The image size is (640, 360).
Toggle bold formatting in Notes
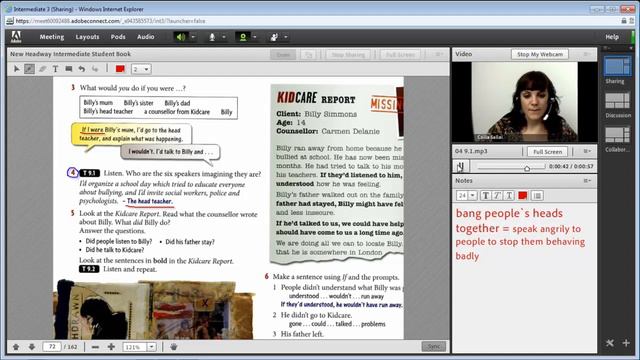485,196
